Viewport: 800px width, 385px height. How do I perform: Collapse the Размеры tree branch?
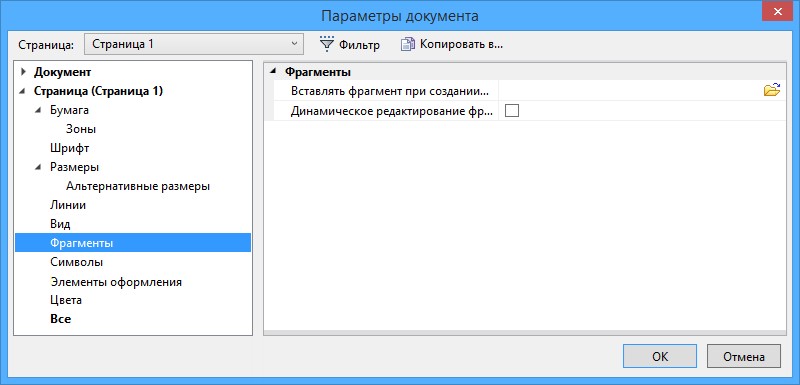click(39, 167)
